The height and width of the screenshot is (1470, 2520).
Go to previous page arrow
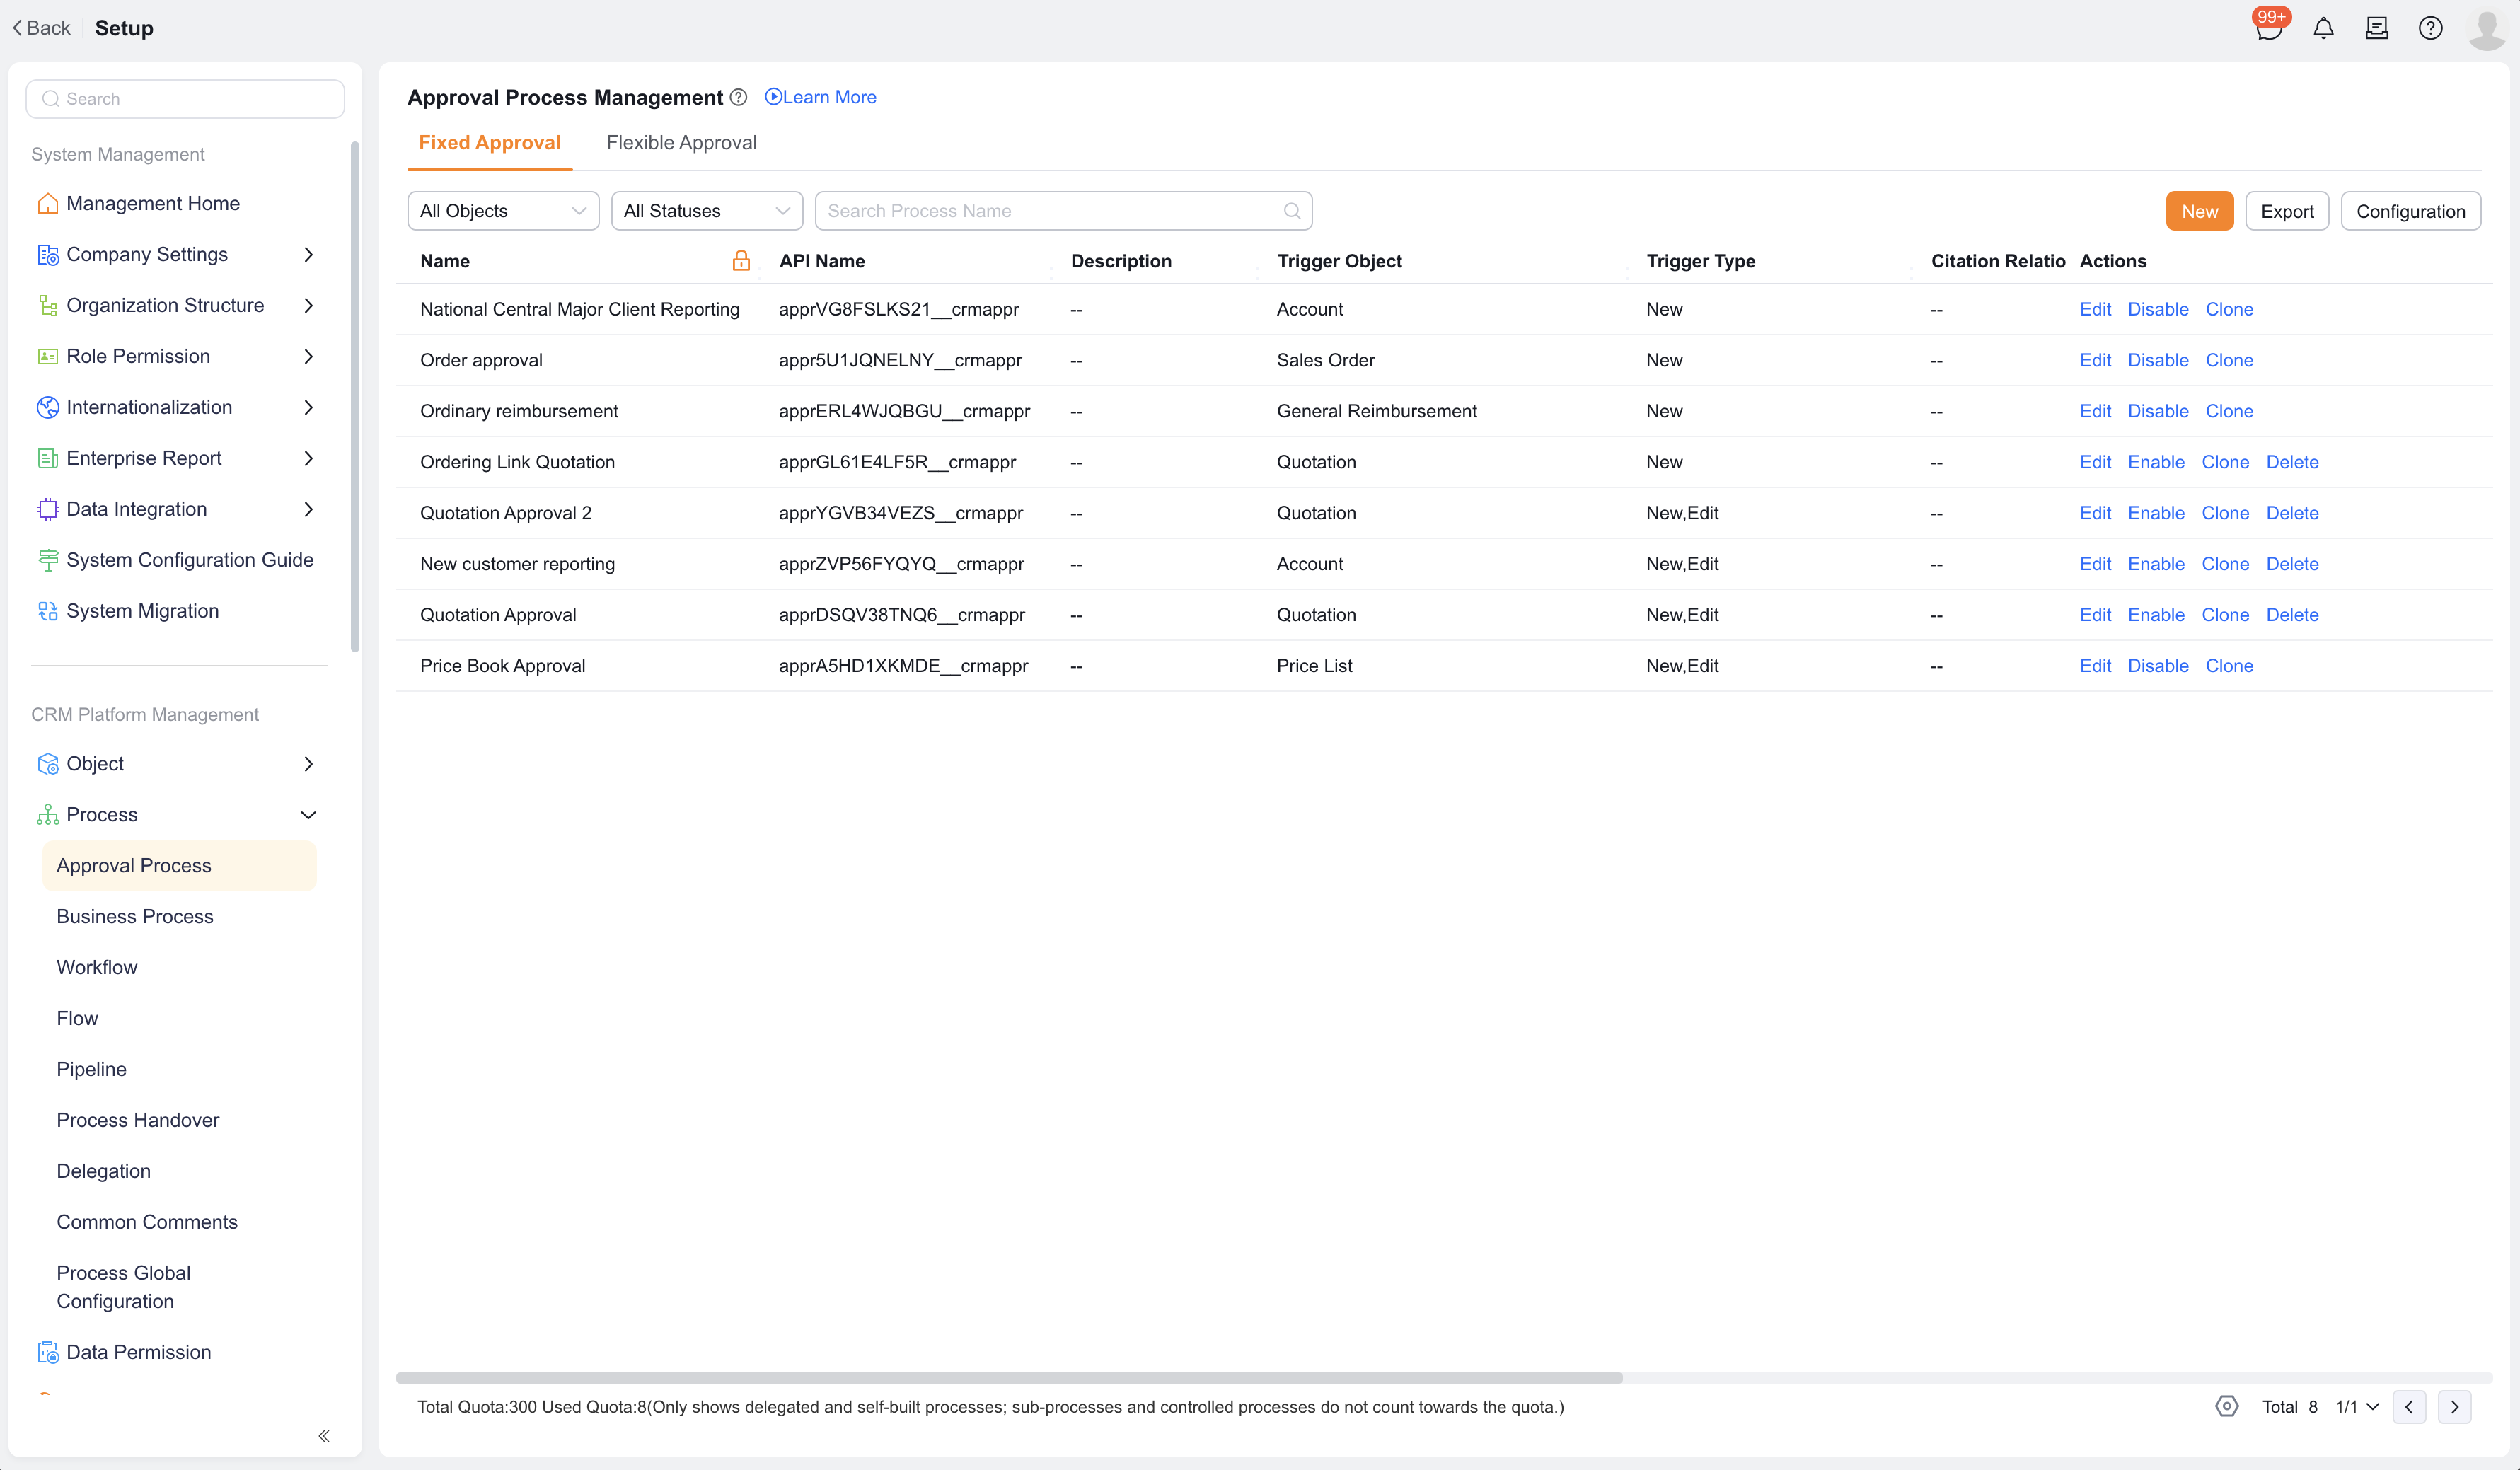2409,1406
